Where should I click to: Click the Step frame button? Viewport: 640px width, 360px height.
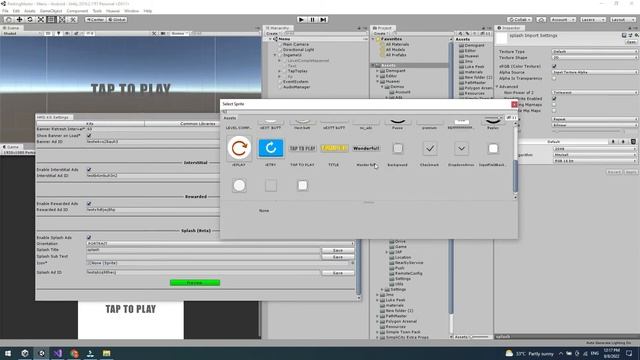323,20
